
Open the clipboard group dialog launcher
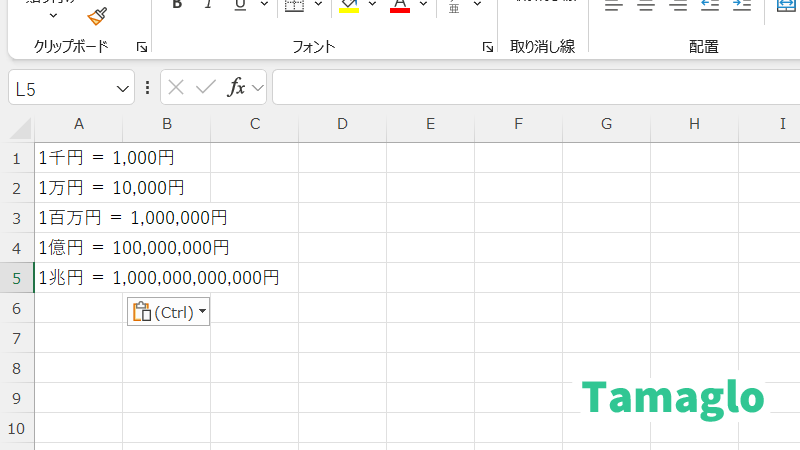pyautogui.click(x=141, y=47)
